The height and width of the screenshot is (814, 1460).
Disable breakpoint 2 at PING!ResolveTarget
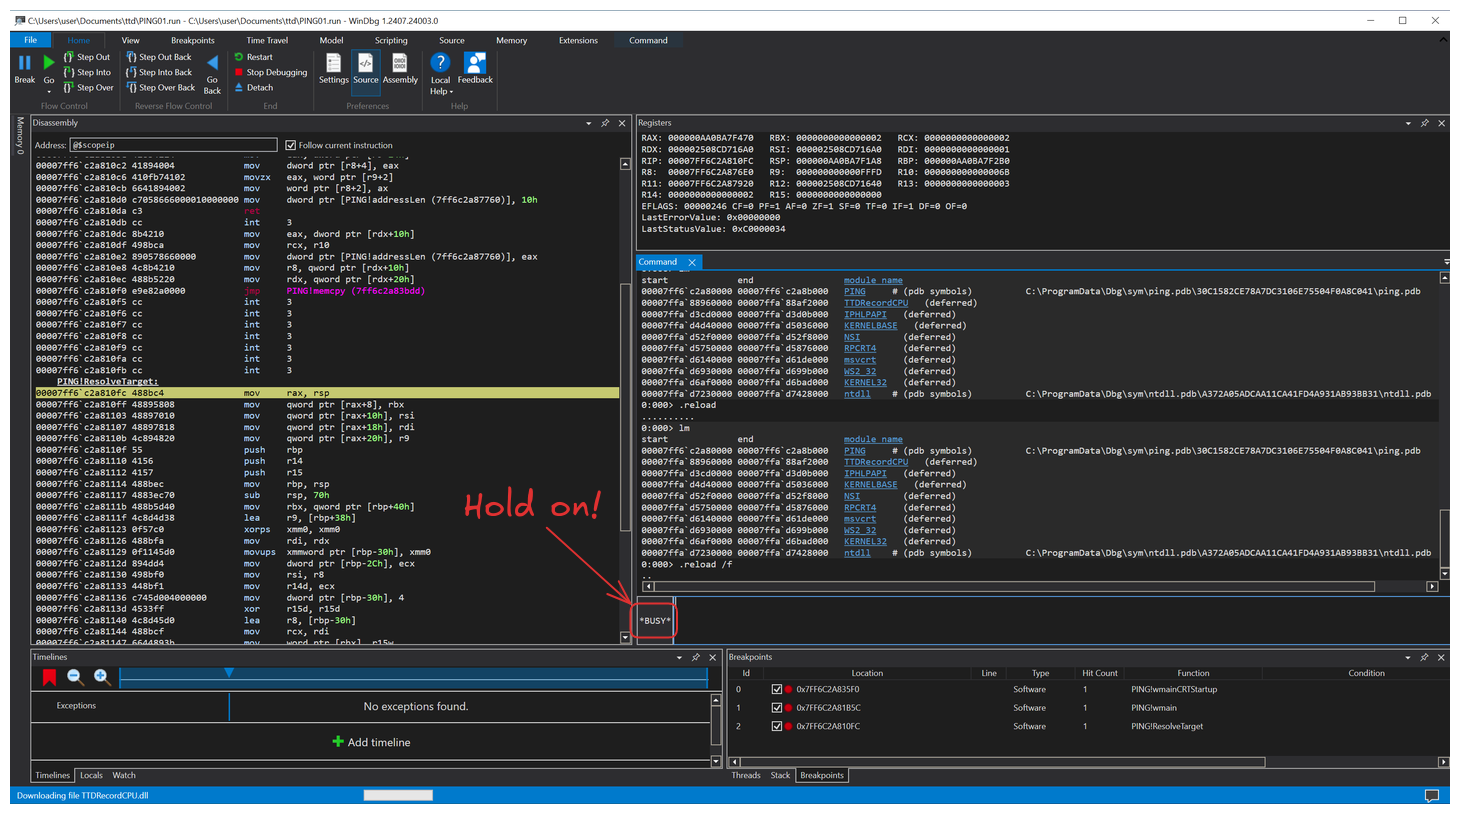776,726
